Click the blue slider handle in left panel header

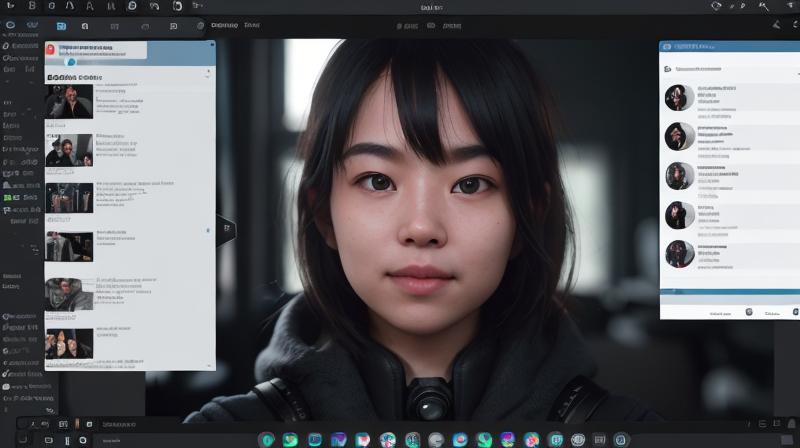tap(71, 62)
